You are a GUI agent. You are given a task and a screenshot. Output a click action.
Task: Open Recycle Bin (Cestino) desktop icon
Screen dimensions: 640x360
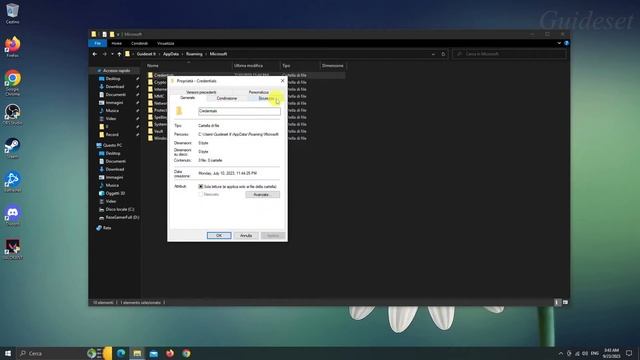[12, 13]
